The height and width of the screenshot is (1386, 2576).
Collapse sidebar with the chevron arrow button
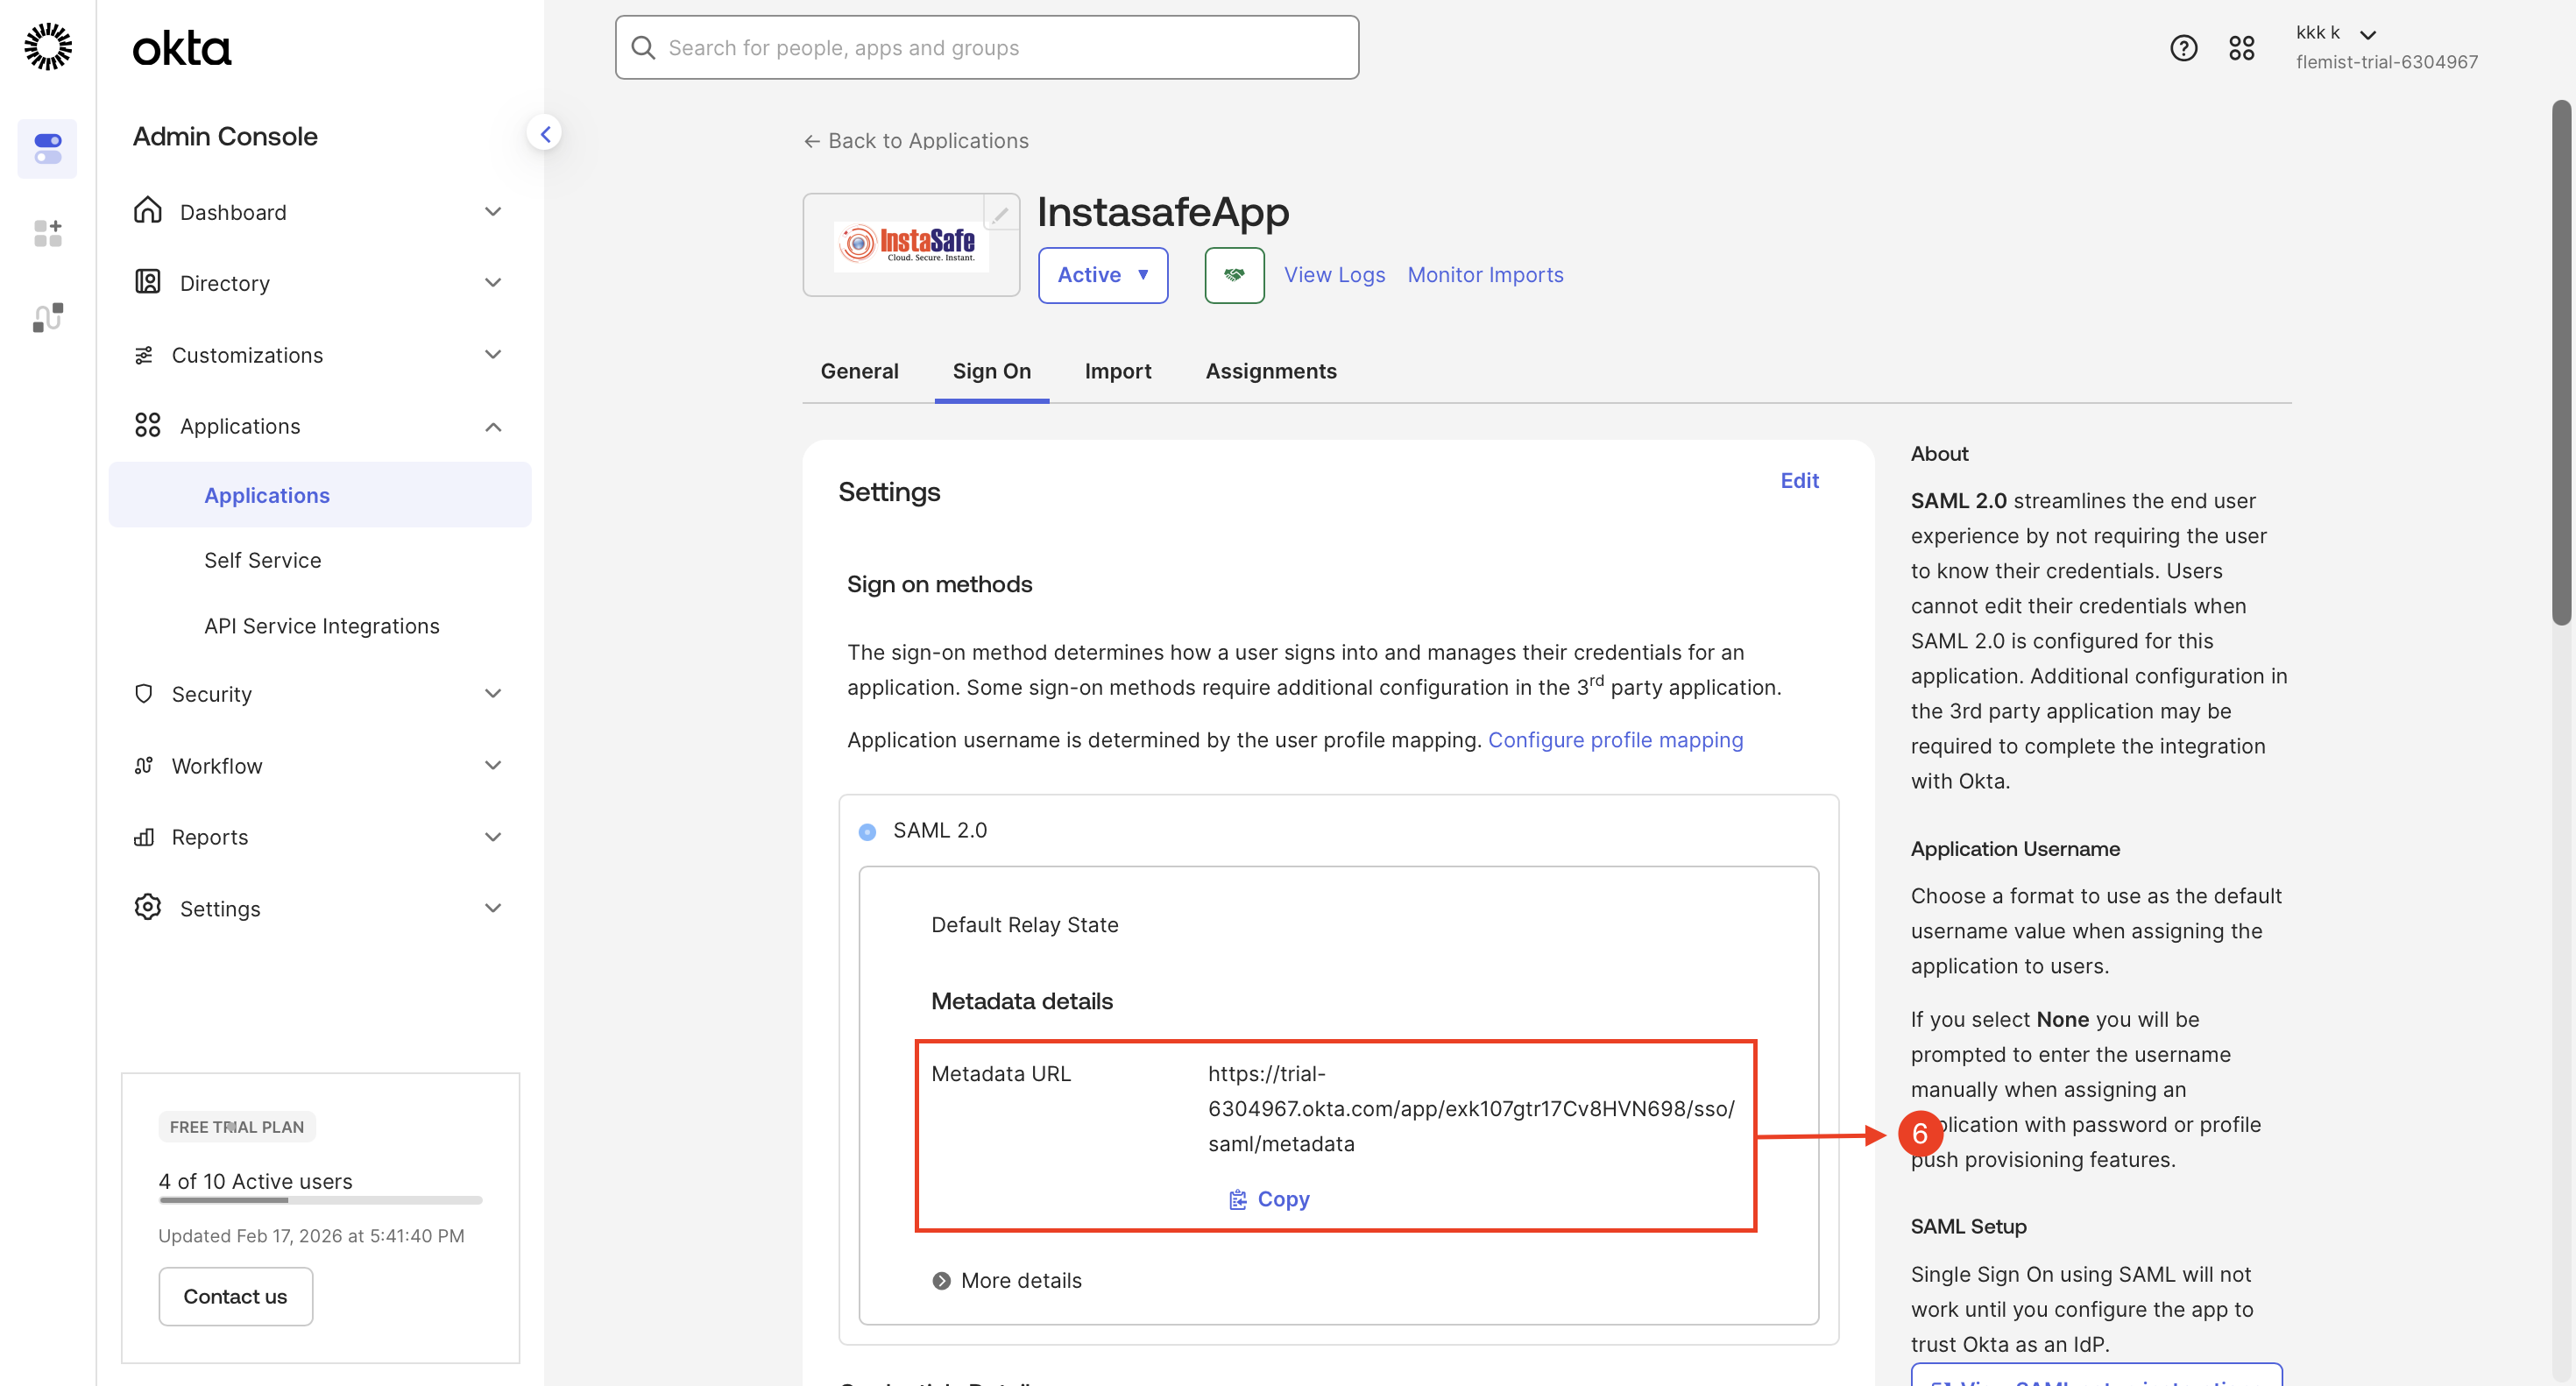545,134
